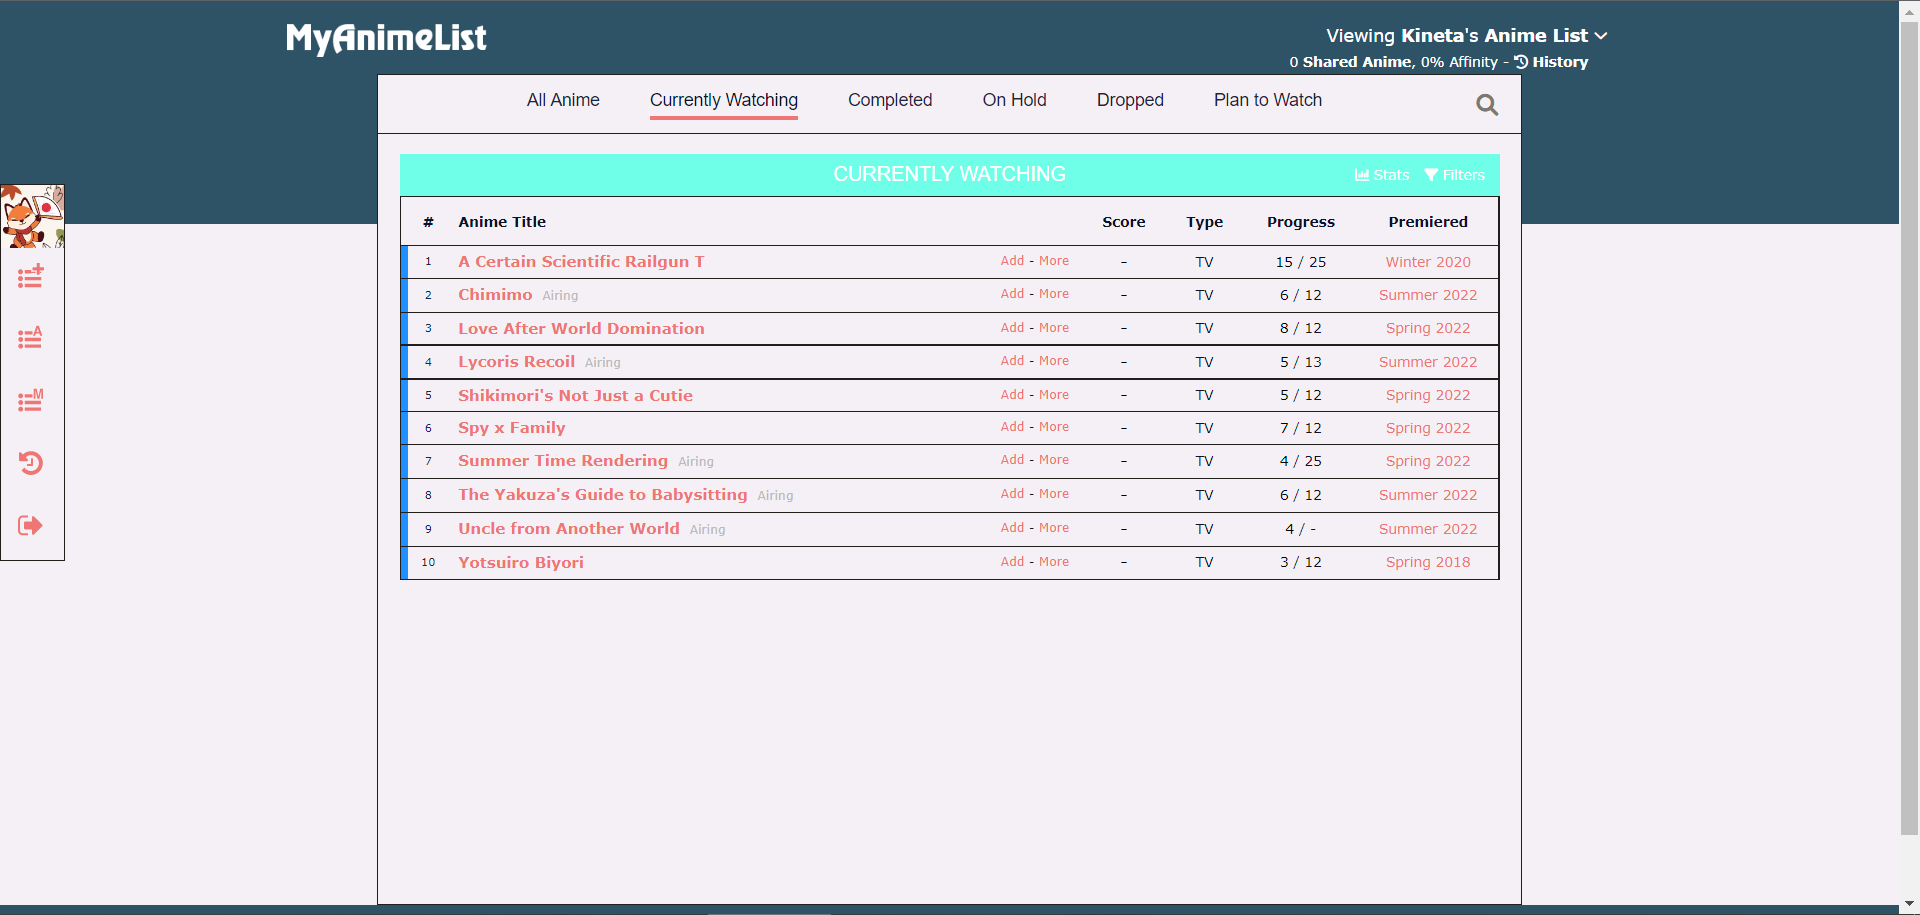Click Add for Love After World Domination

[x=1012, y=328]
